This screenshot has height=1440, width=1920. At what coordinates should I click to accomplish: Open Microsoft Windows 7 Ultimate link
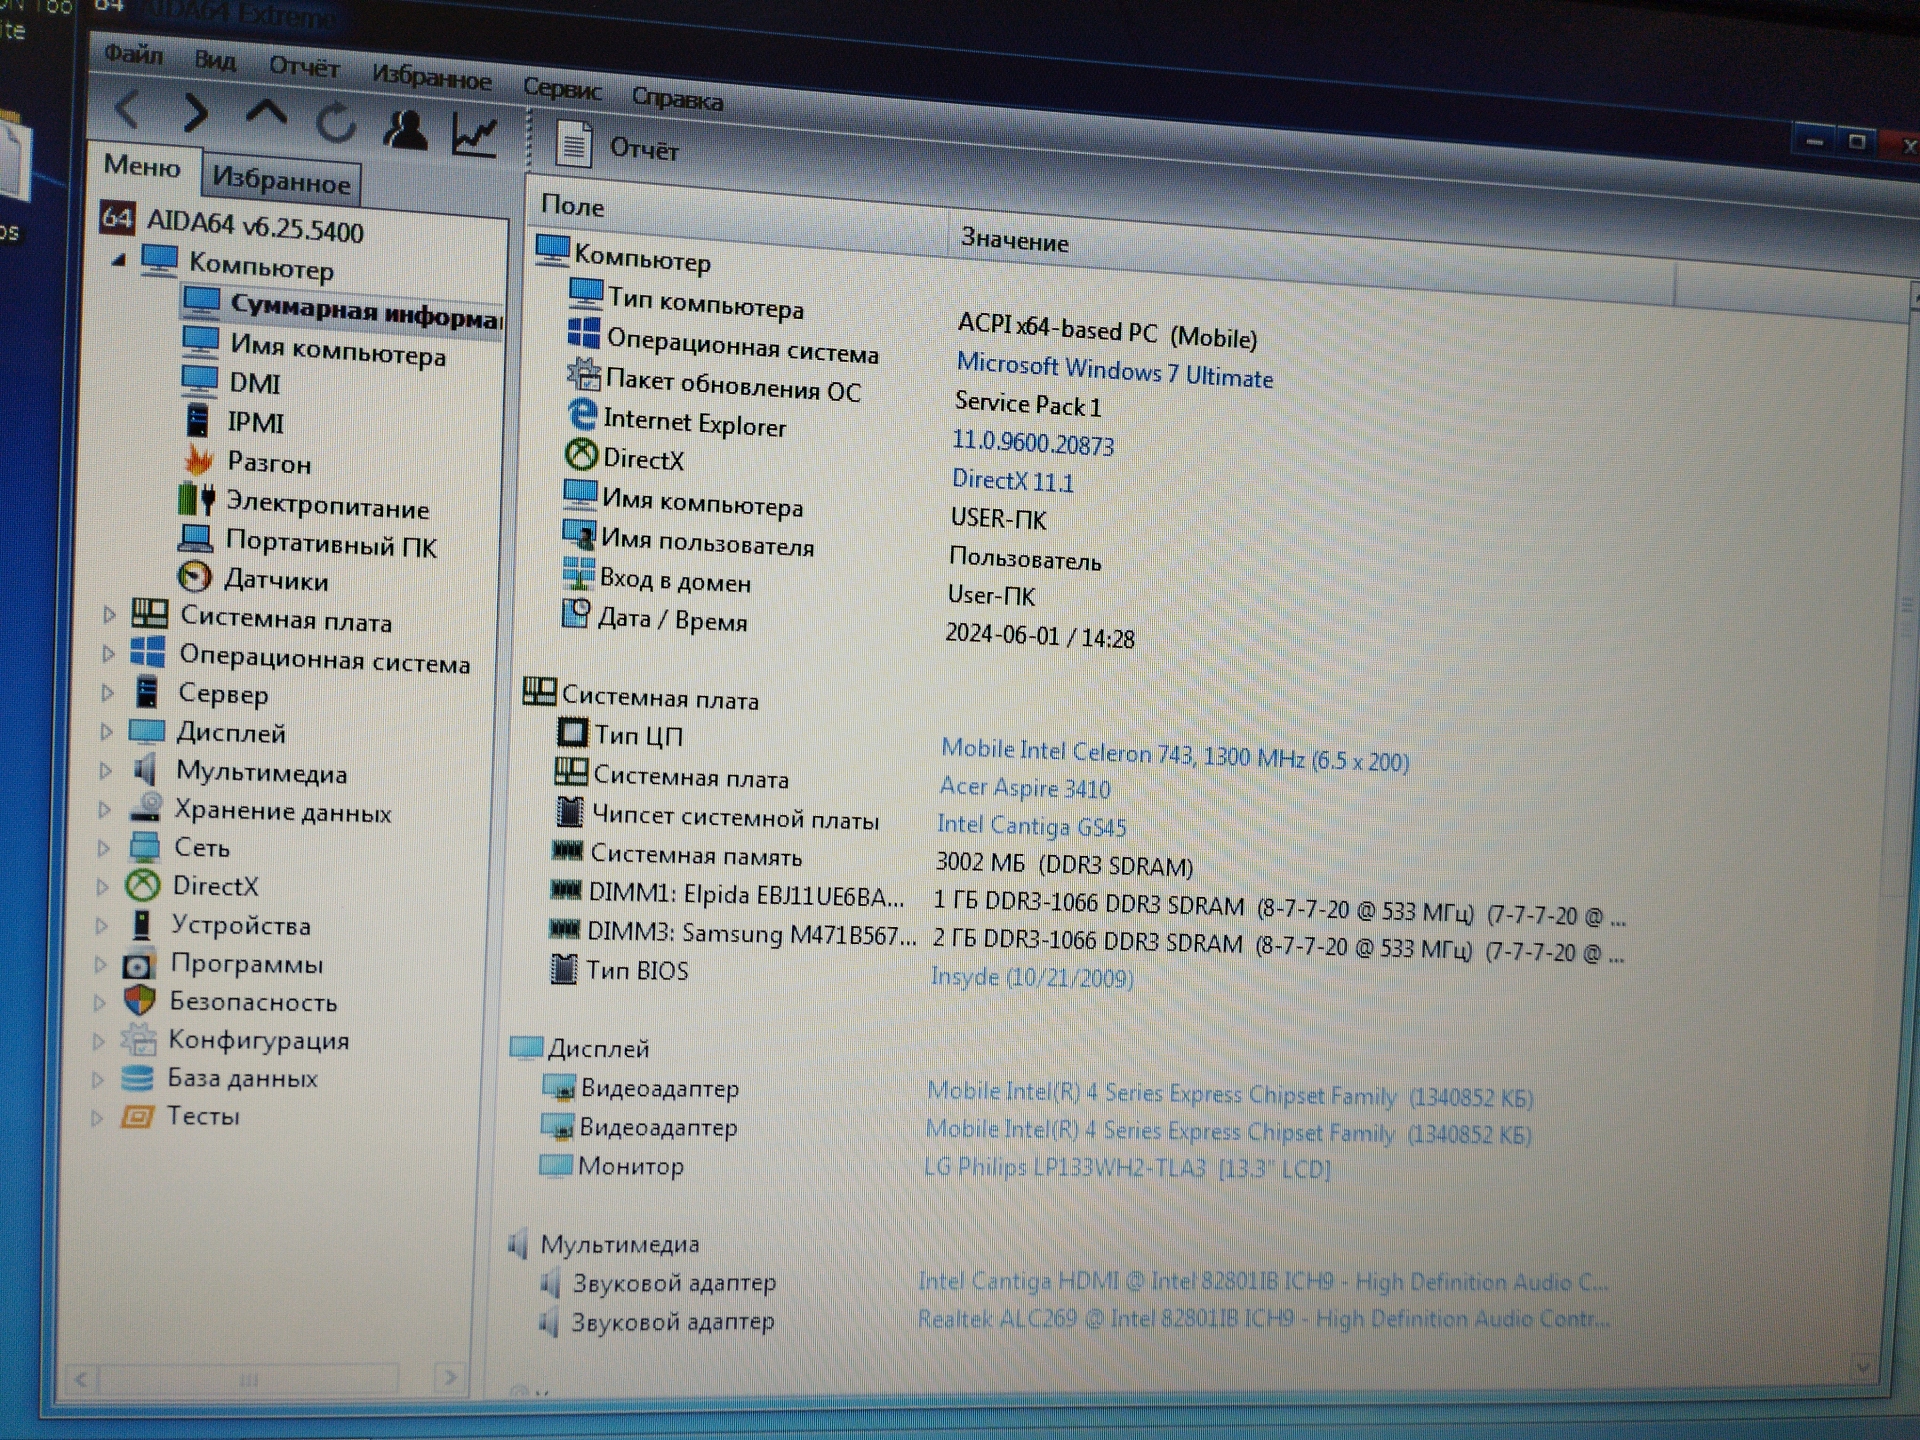[x=1114, y=369]
